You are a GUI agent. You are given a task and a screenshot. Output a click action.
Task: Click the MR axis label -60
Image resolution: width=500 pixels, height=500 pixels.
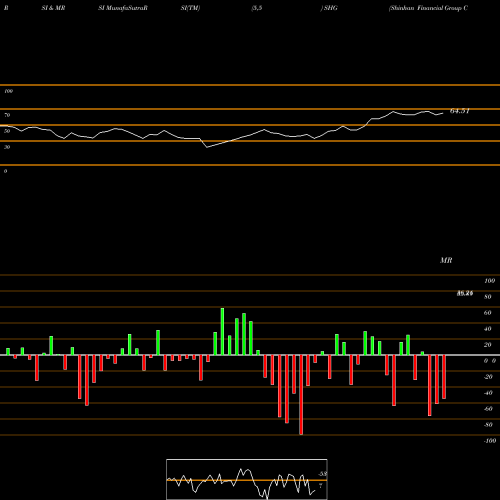coord(488,409)
